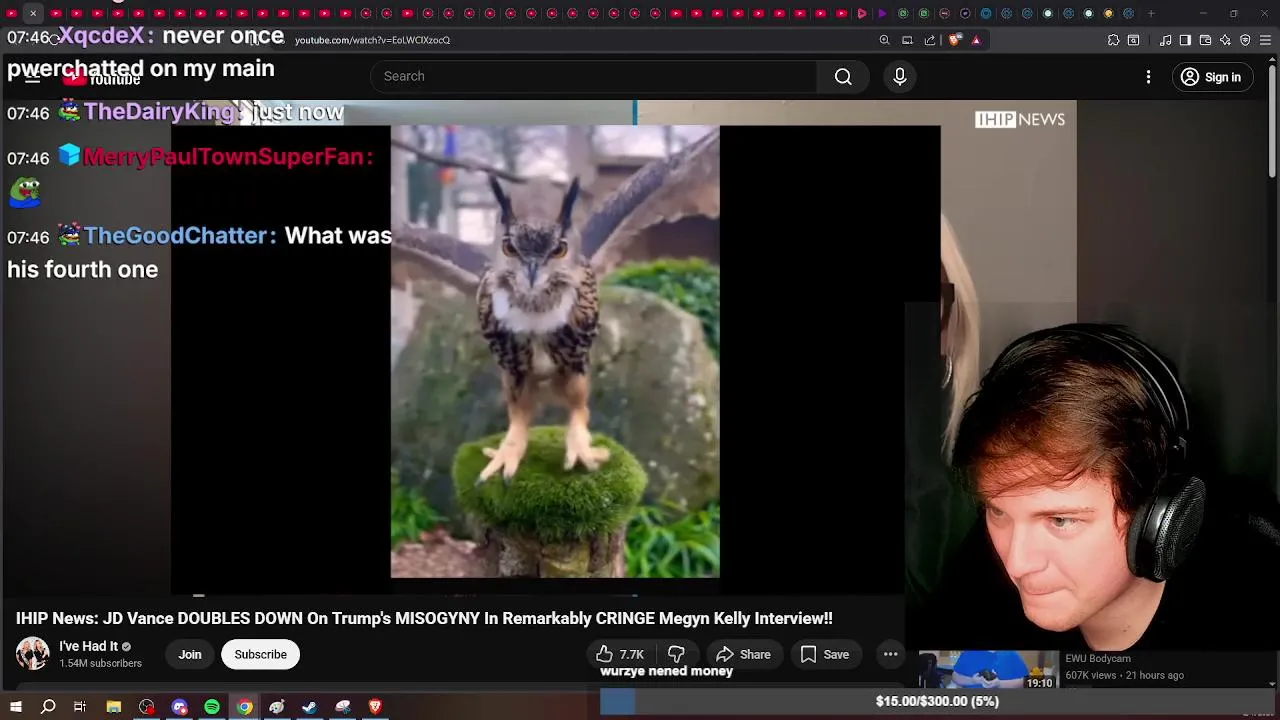This screenshot has width=1280, height=720.
Task: Click the I've Had It channel avatar
Action: 32,654
